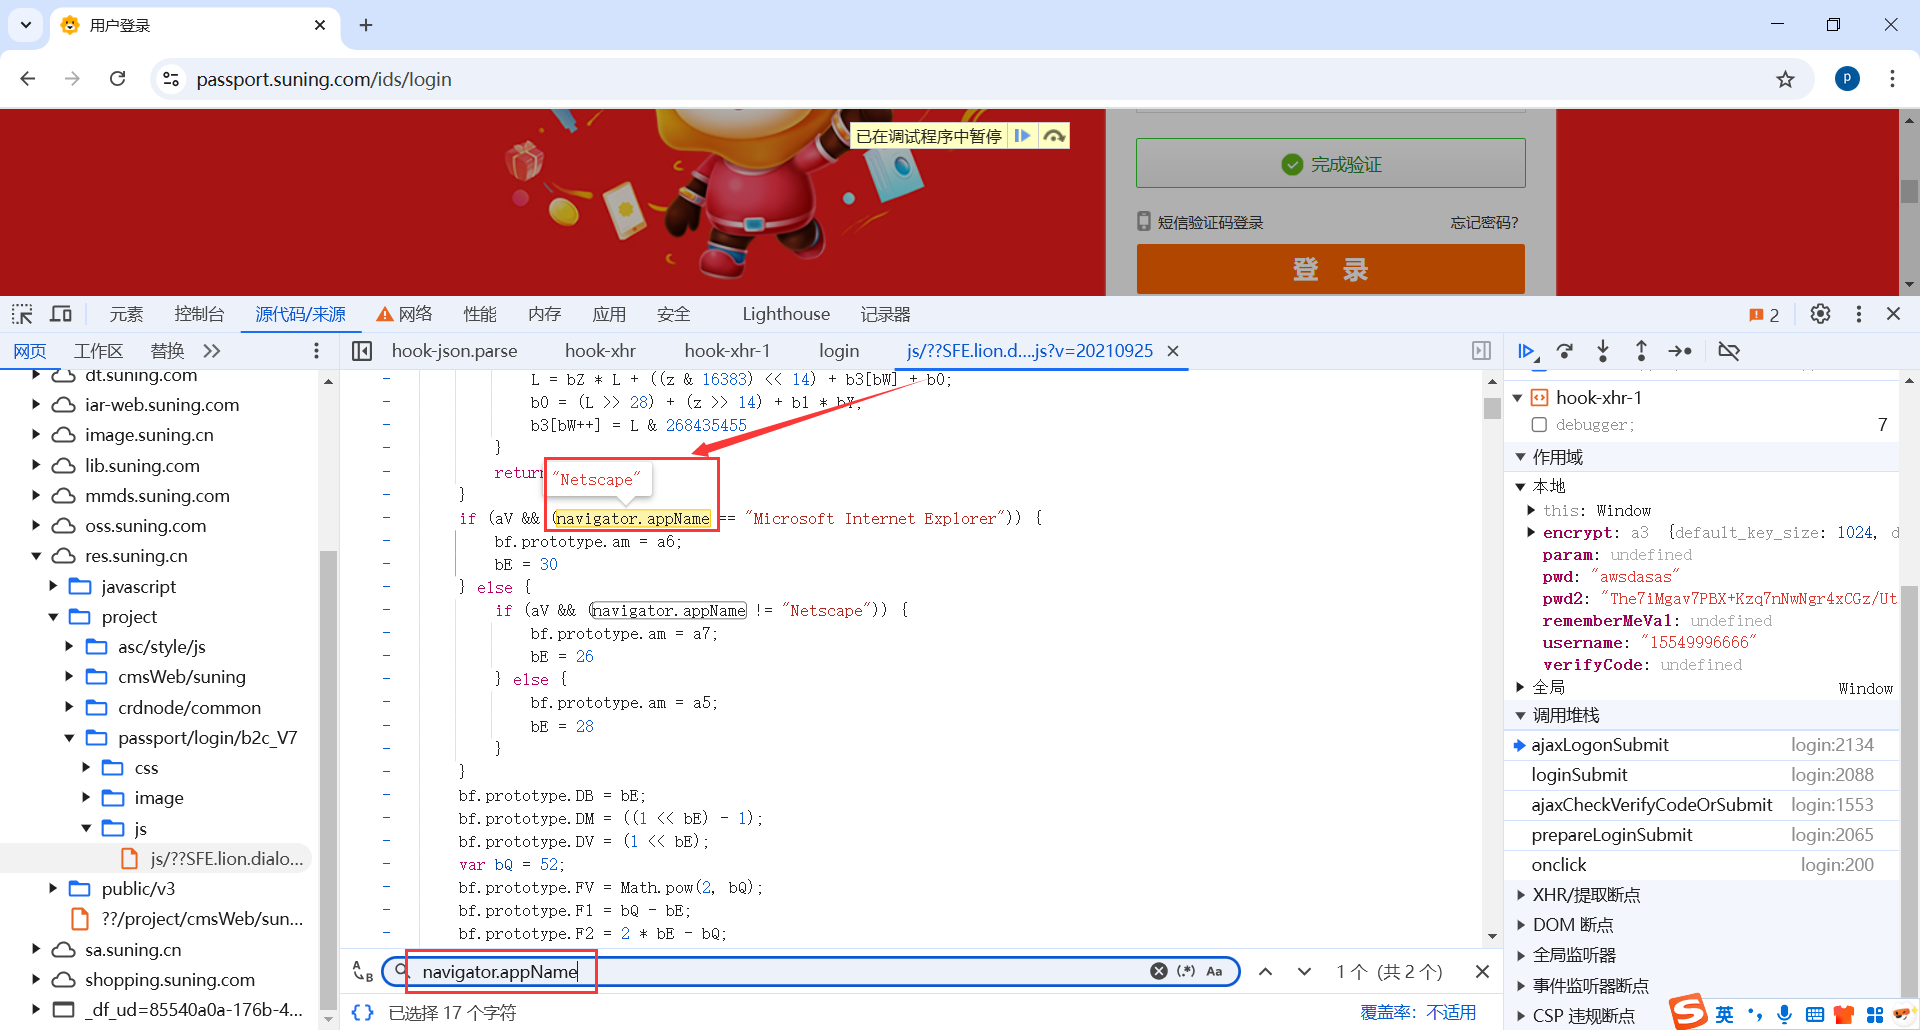Toggle the debugger breakpoint checkbox
The height and width of the screenshot is (1030, 1920).
[x=1539, y=425]
